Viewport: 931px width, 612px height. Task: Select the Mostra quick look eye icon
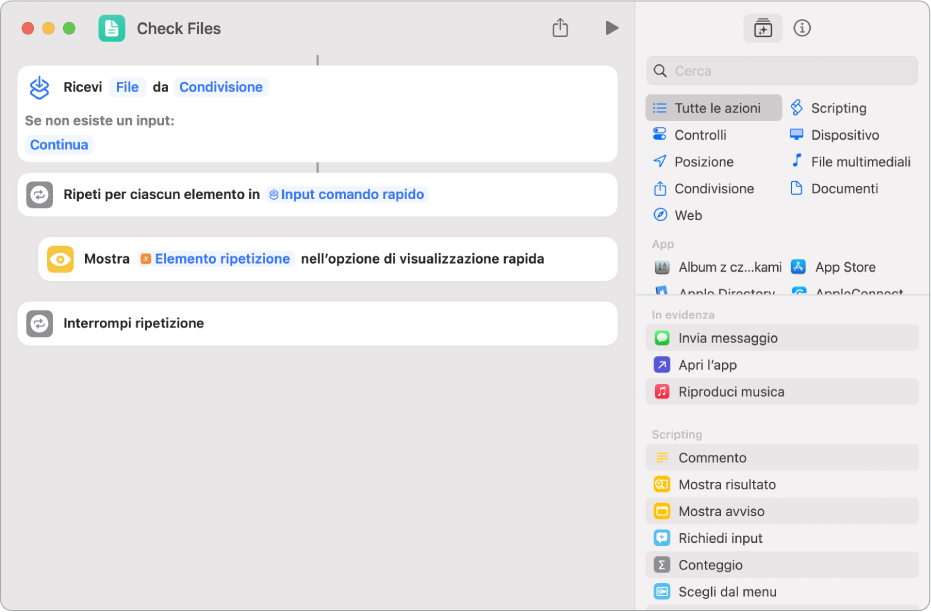60,259
